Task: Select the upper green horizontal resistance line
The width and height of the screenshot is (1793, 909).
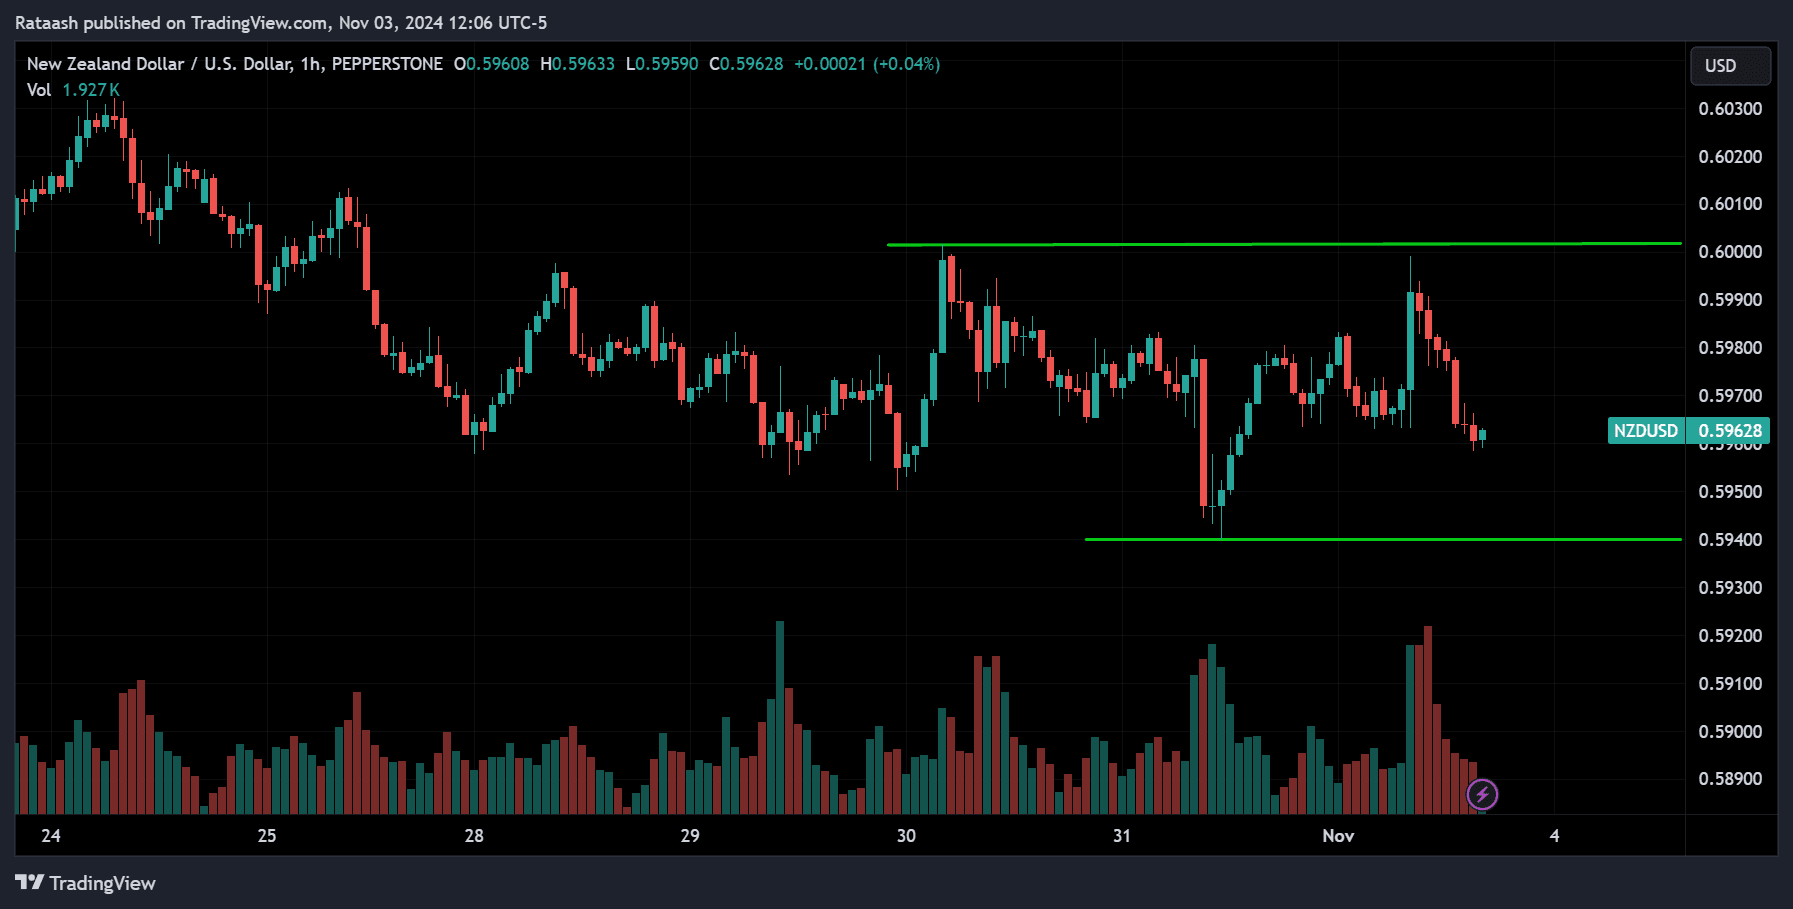Action: (1284, 244)
